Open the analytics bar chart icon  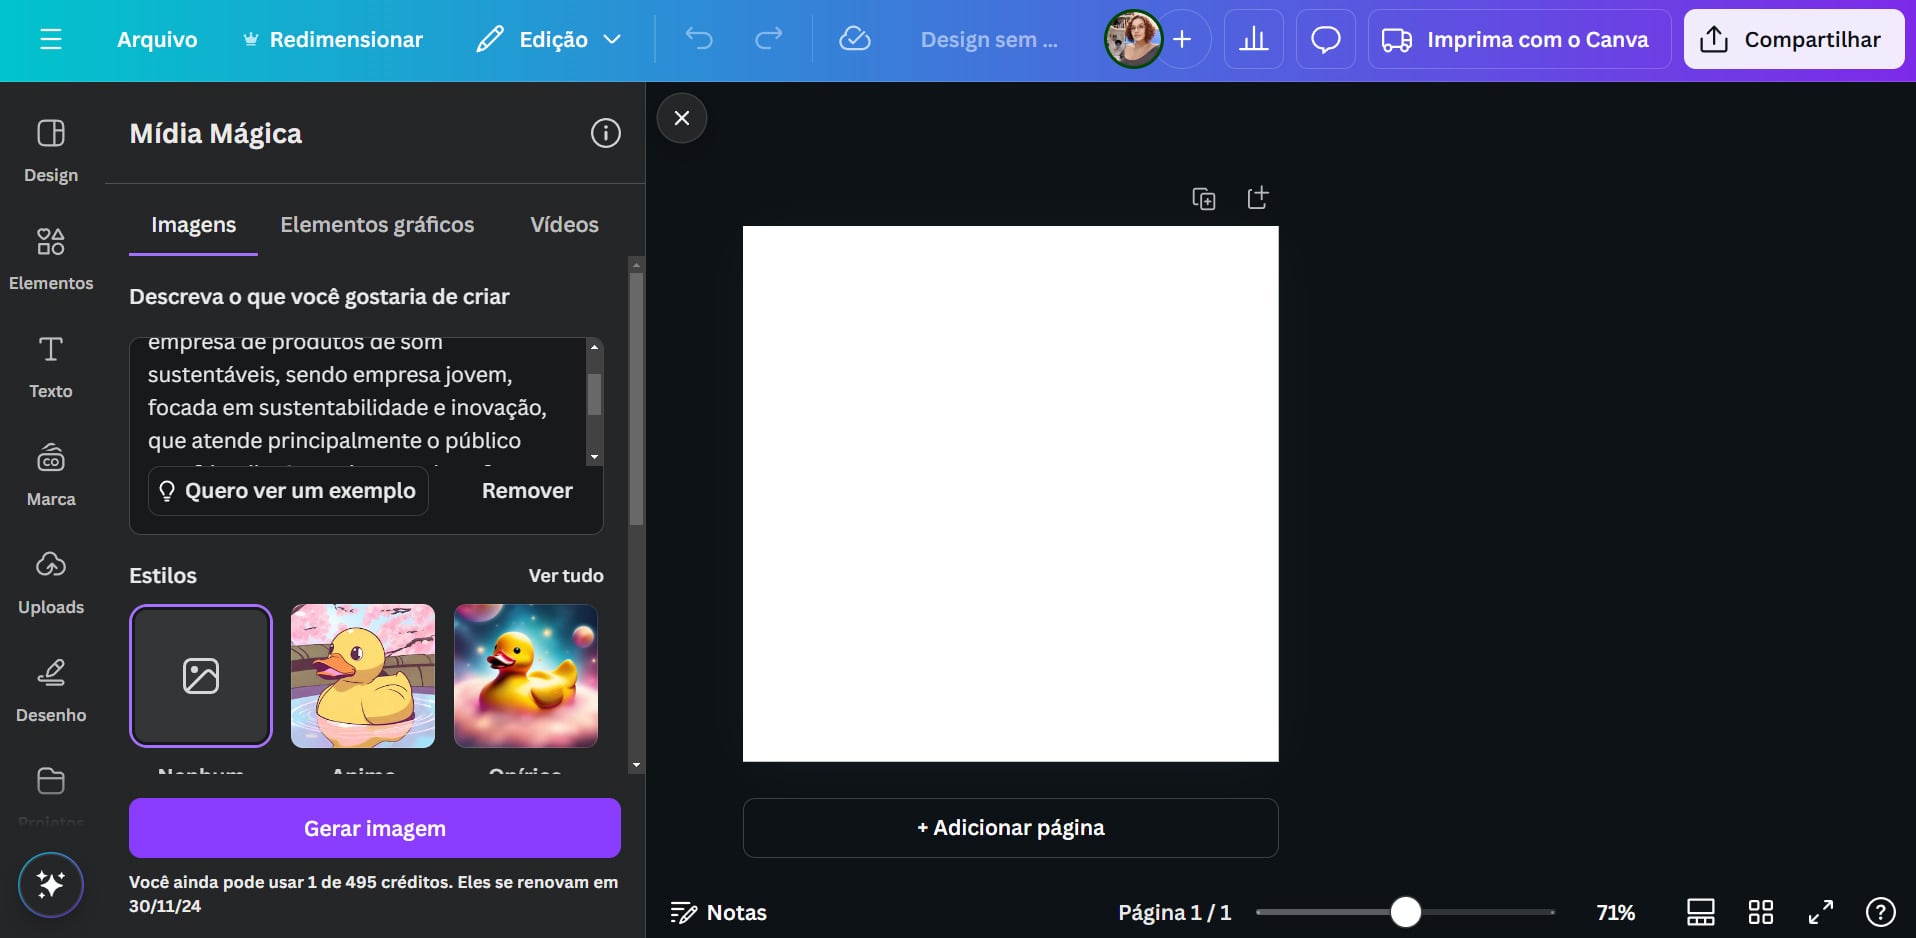pyautogui.click(x=1253, y=40)
